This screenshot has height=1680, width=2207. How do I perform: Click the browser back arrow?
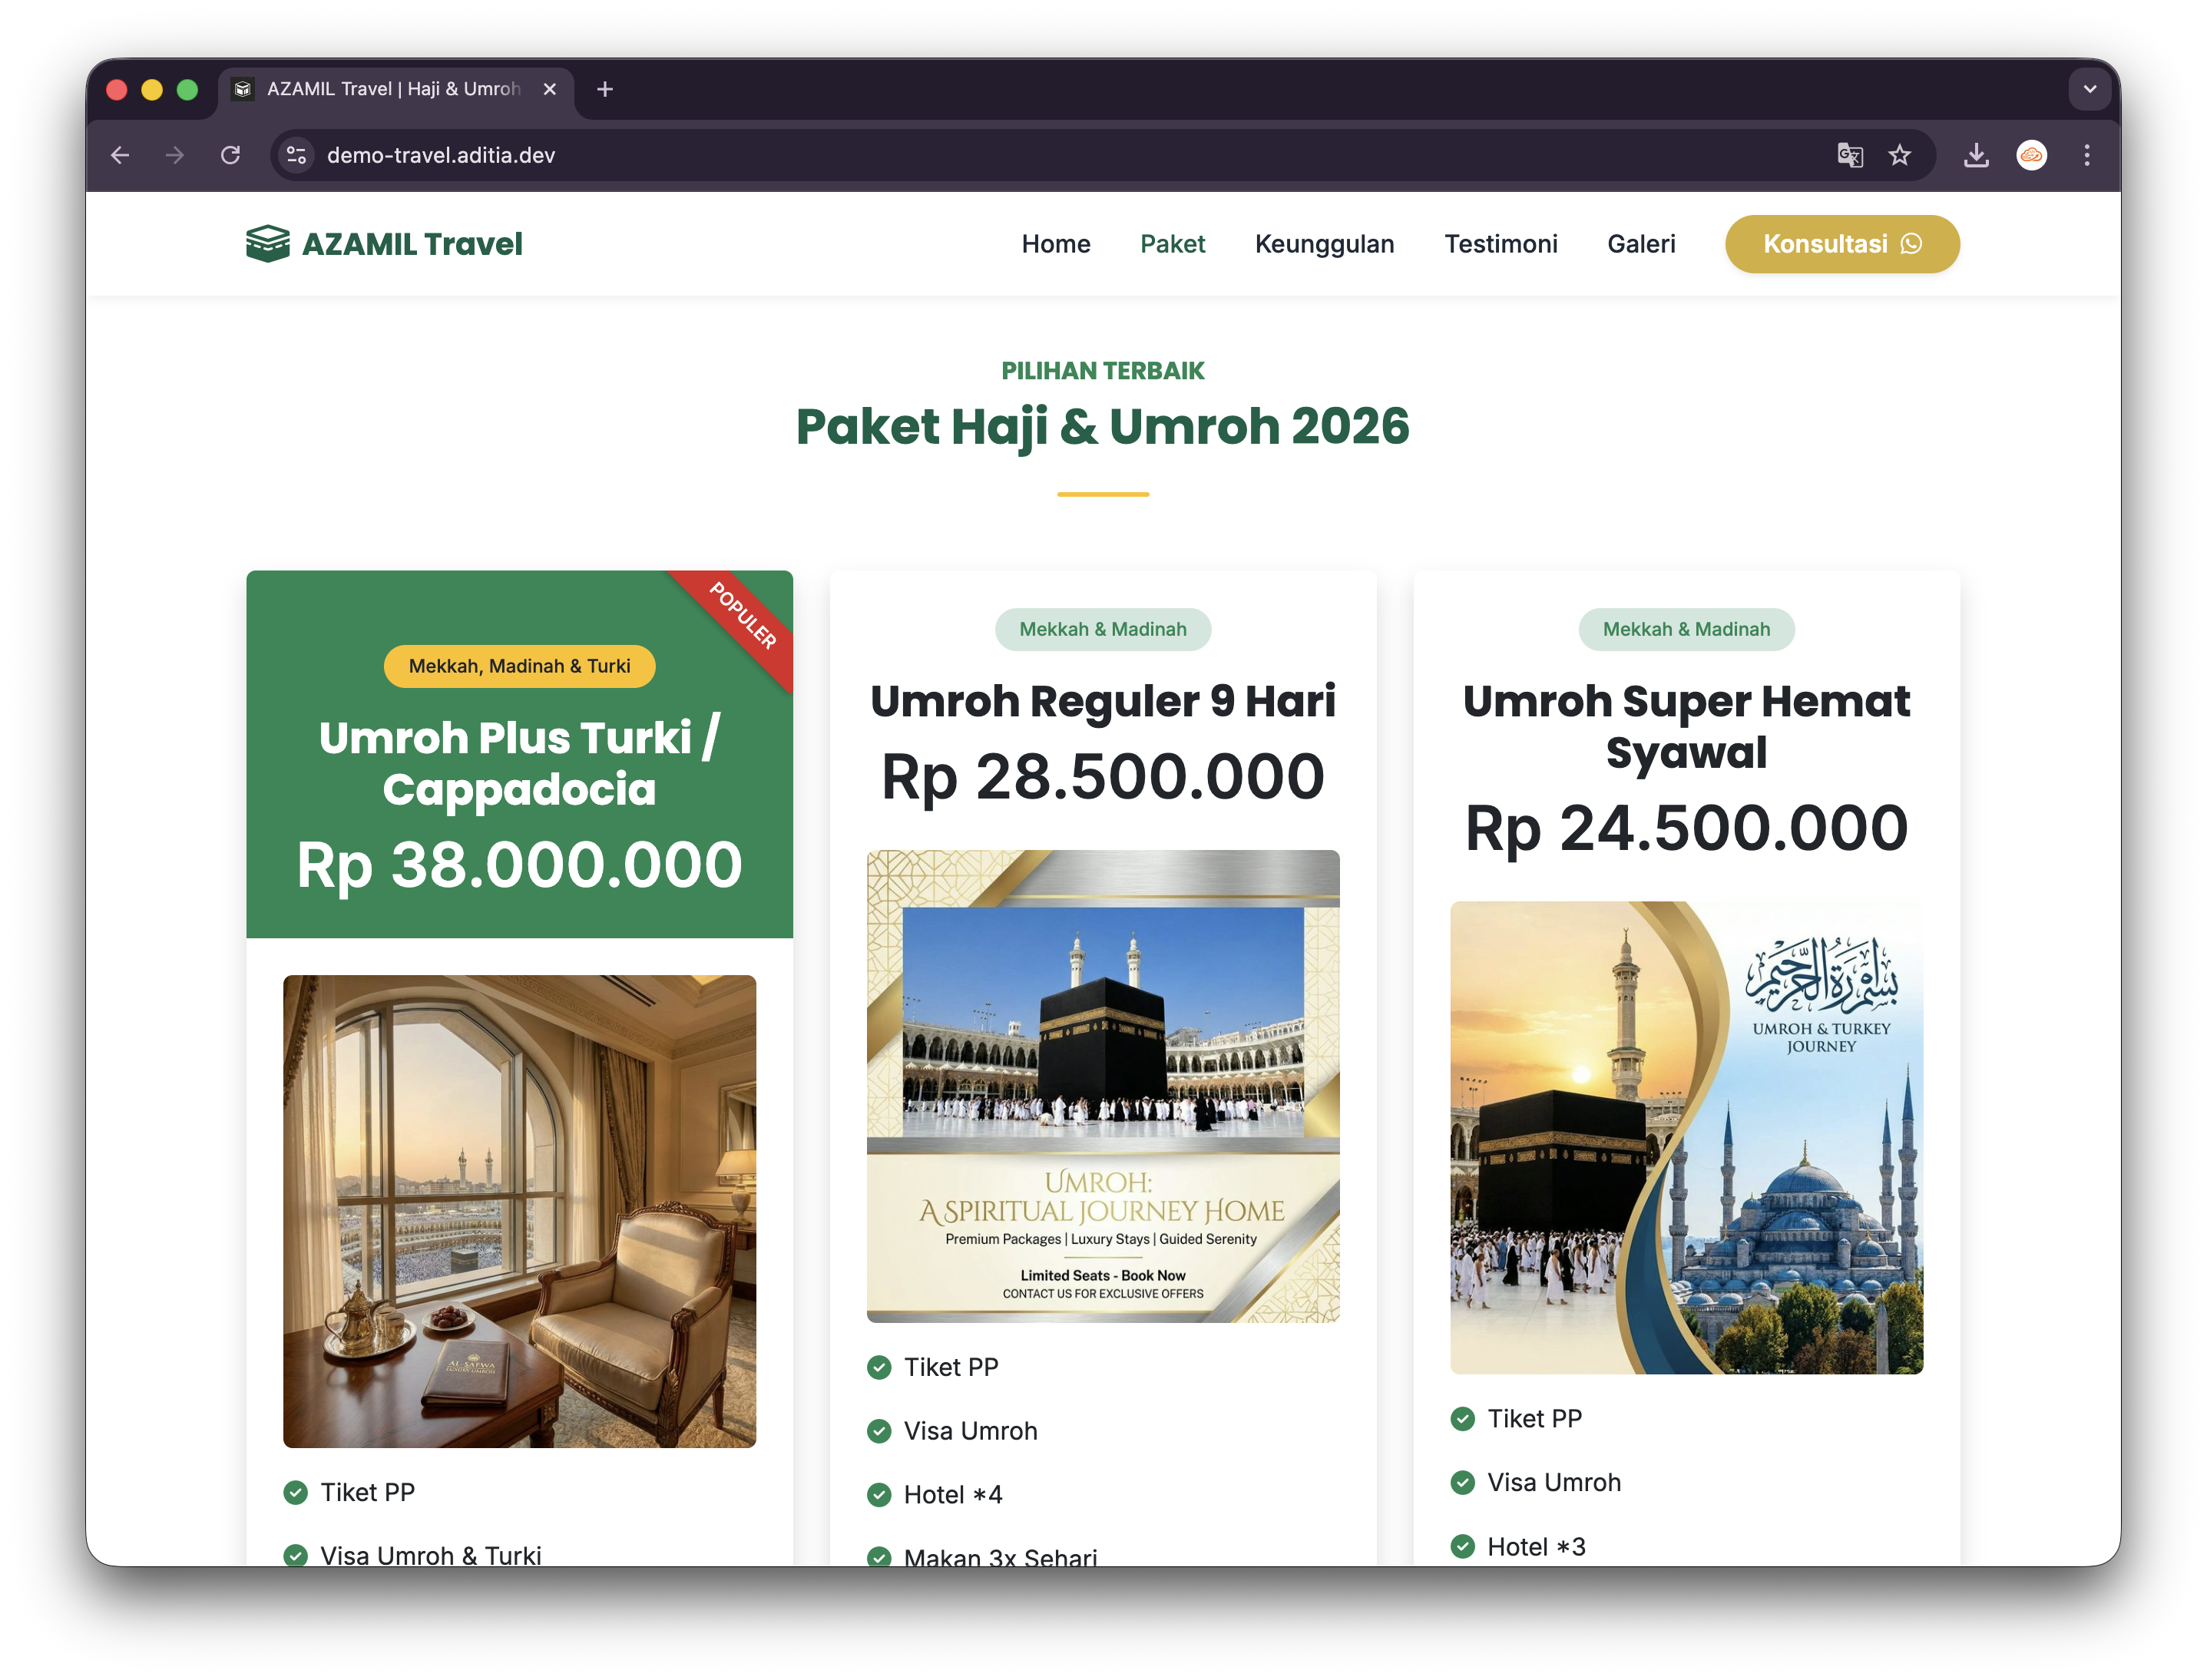click(x=121, y=155)
